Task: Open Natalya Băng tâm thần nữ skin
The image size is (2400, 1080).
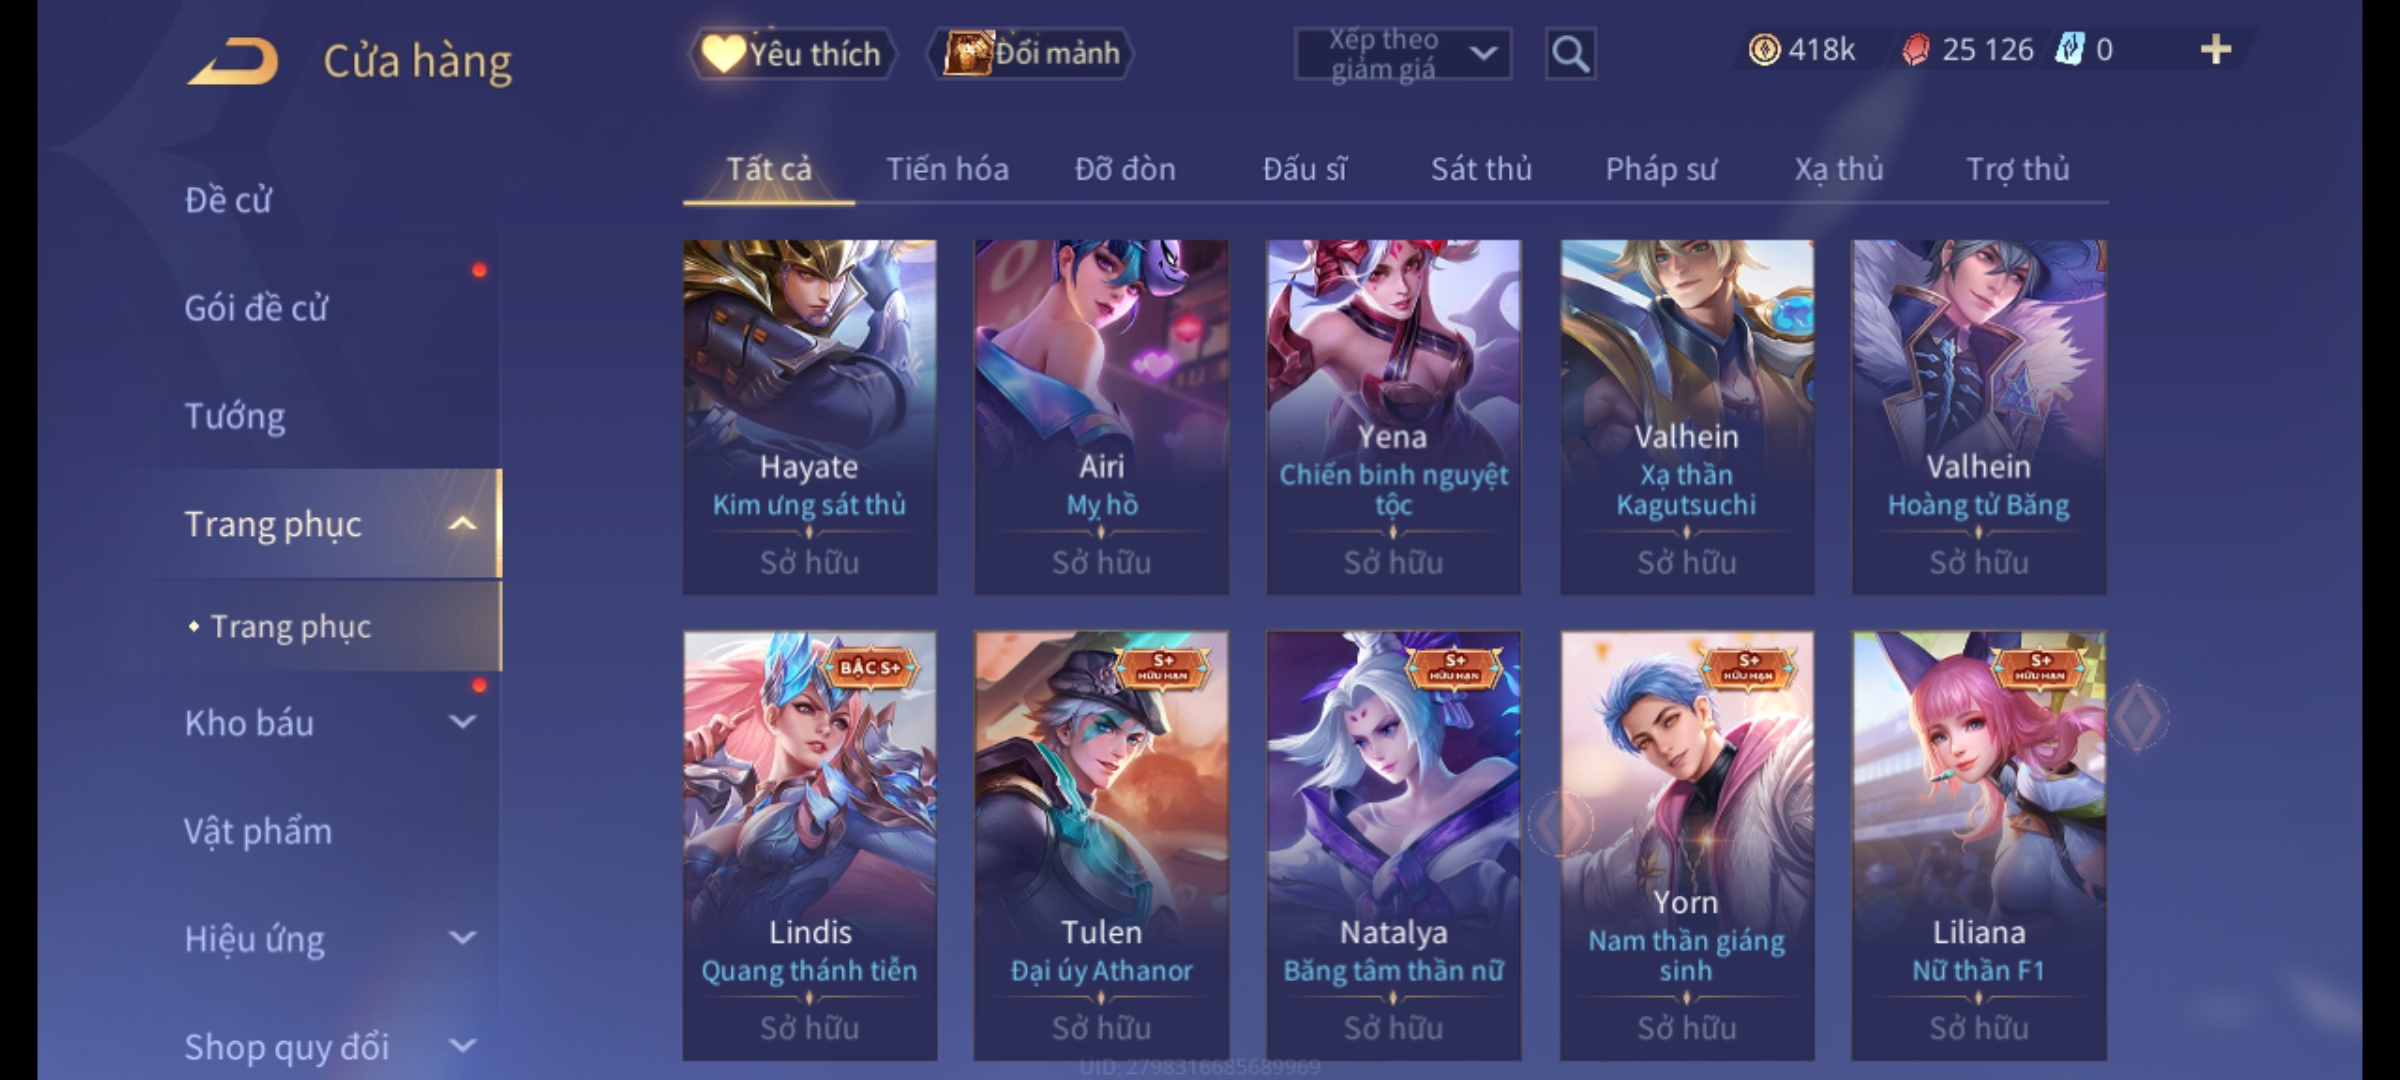Action: (1394, 846)
